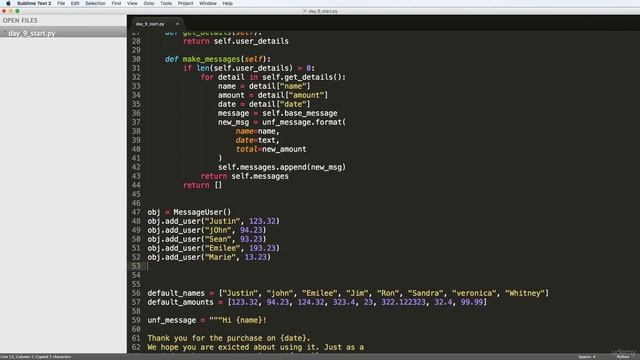Viewport: 640px width, 360px height.
Task: Open the Selection menu
Action: (95, 3)
